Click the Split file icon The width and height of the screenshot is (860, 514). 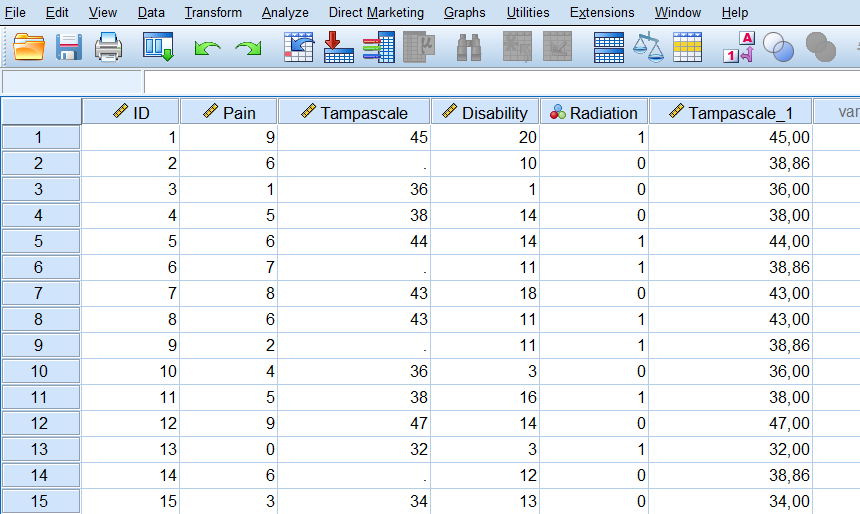click(x=608, y=47)
